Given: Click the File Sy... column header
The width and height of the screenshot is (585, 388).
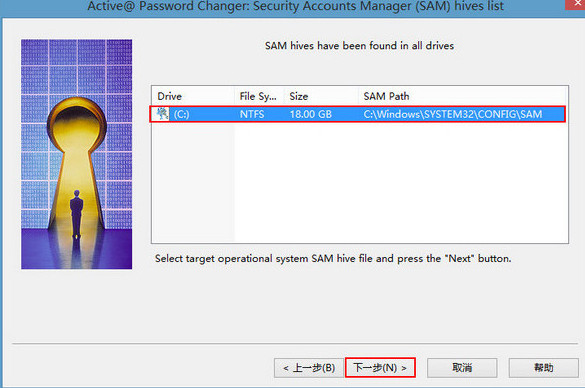Looking at the screenshot, I should click(259, 96).
